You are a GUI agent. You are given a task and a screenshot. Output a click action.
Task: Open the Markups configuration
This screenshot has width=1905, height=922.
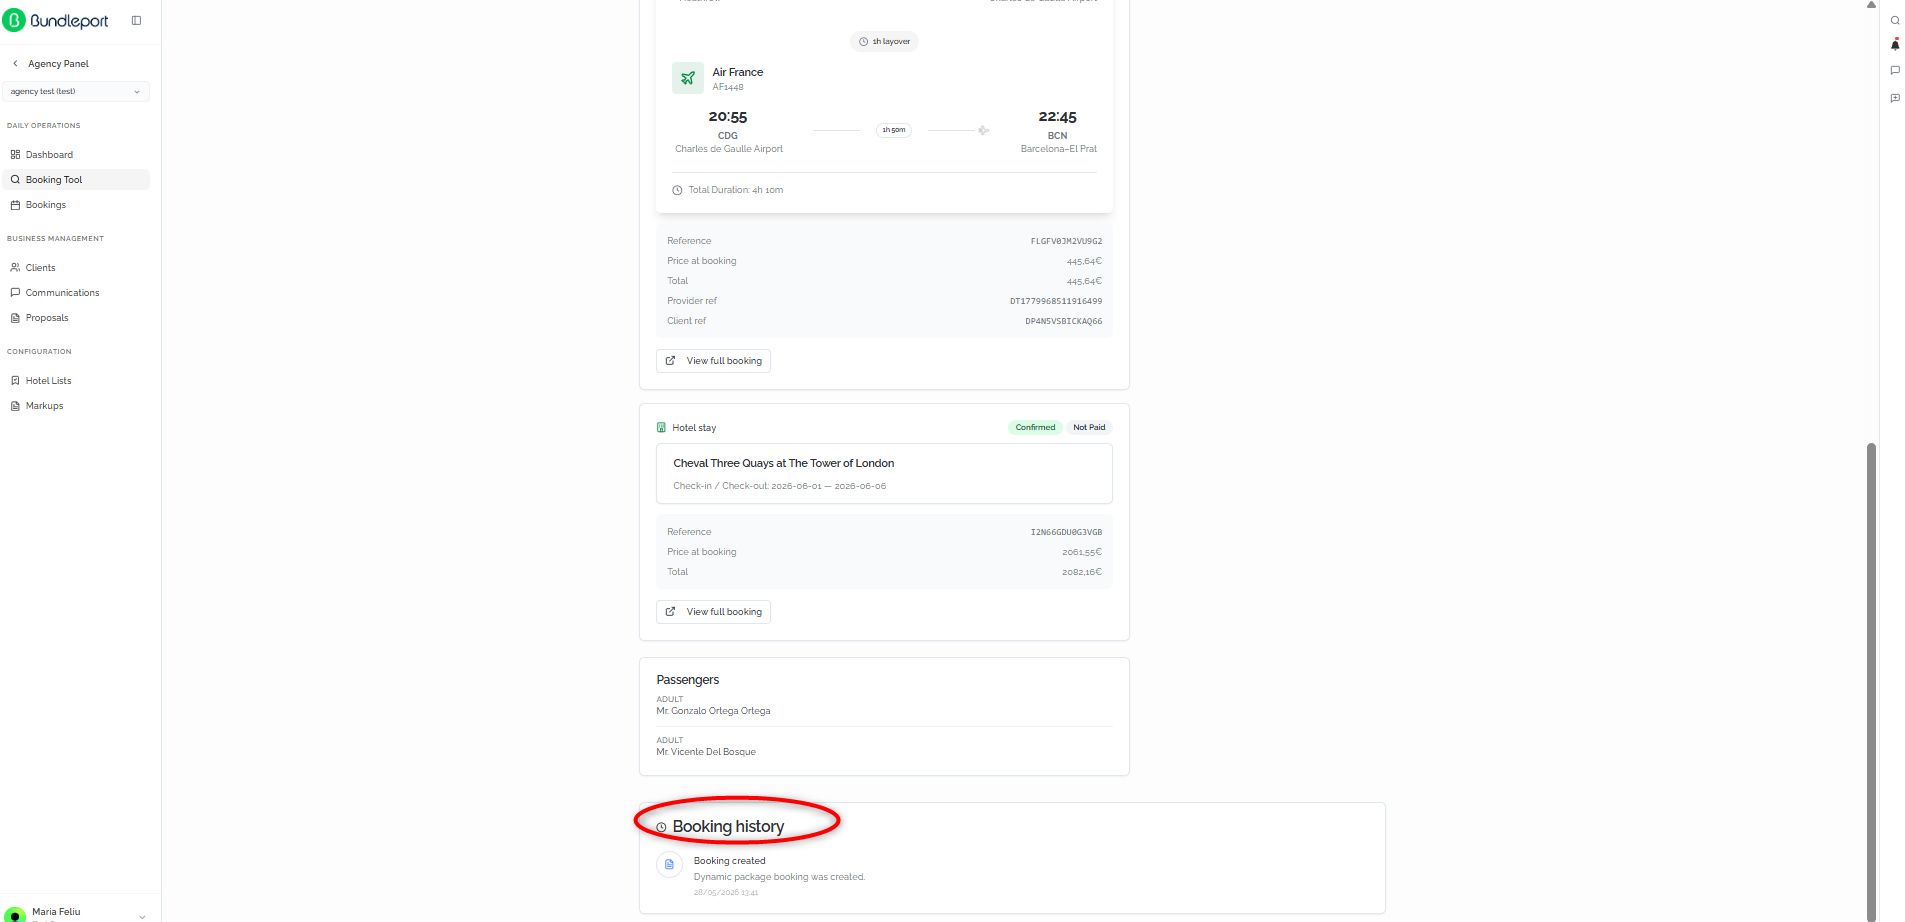76,405
